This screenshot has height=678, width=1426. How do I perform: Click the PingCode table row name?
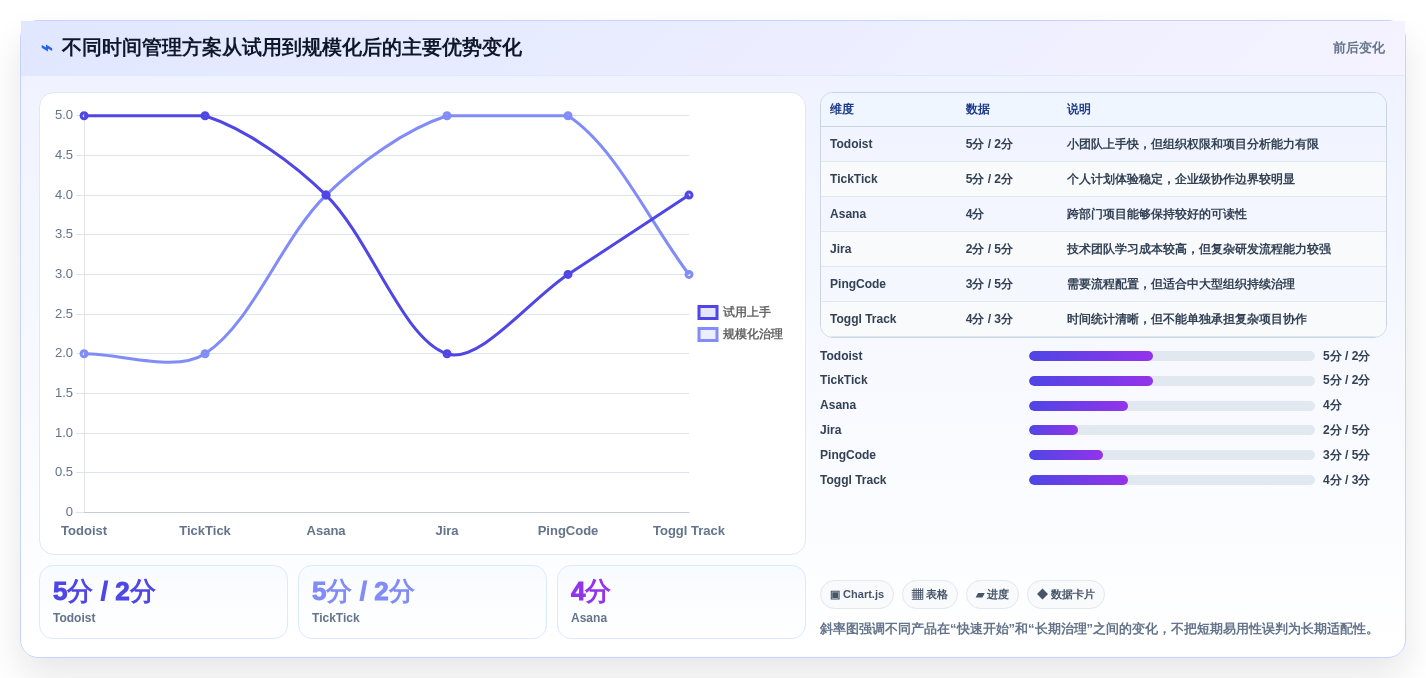pyautogui.click(x=858, y=284)
